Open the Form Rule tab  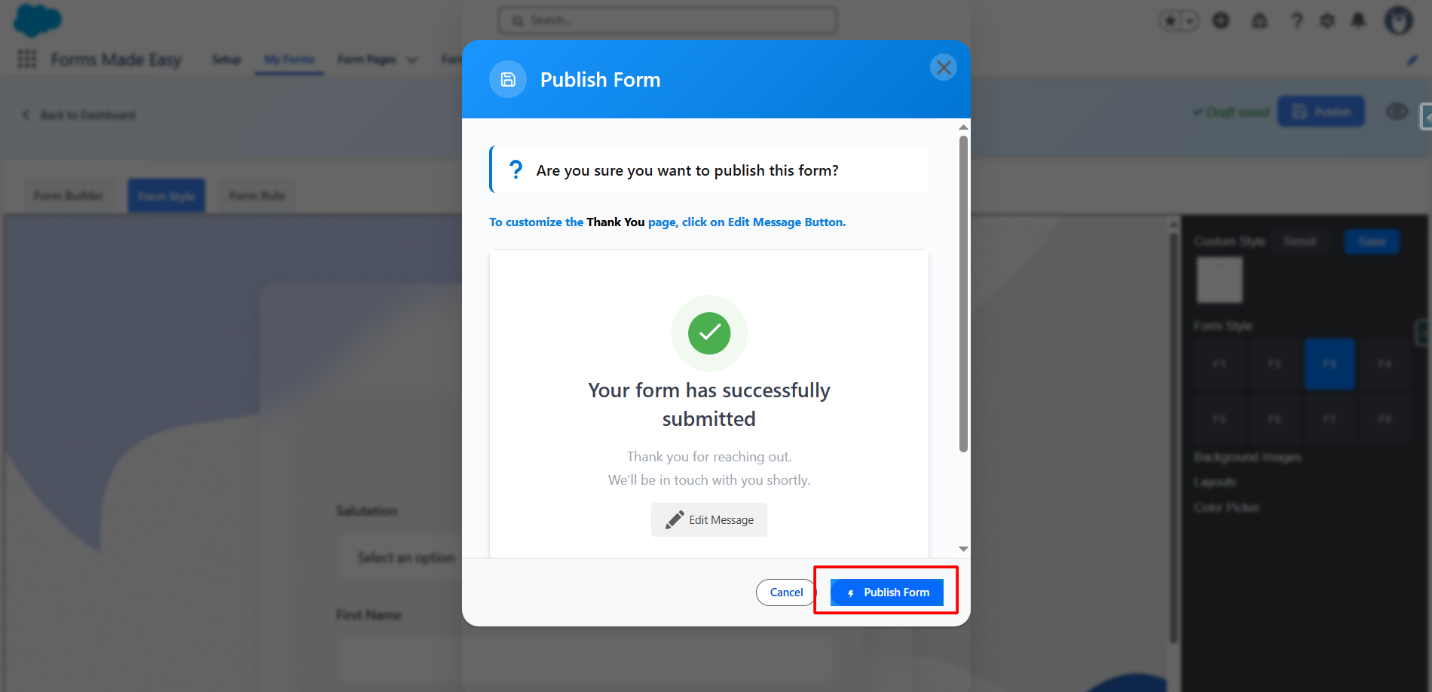(x=257, y=196)
